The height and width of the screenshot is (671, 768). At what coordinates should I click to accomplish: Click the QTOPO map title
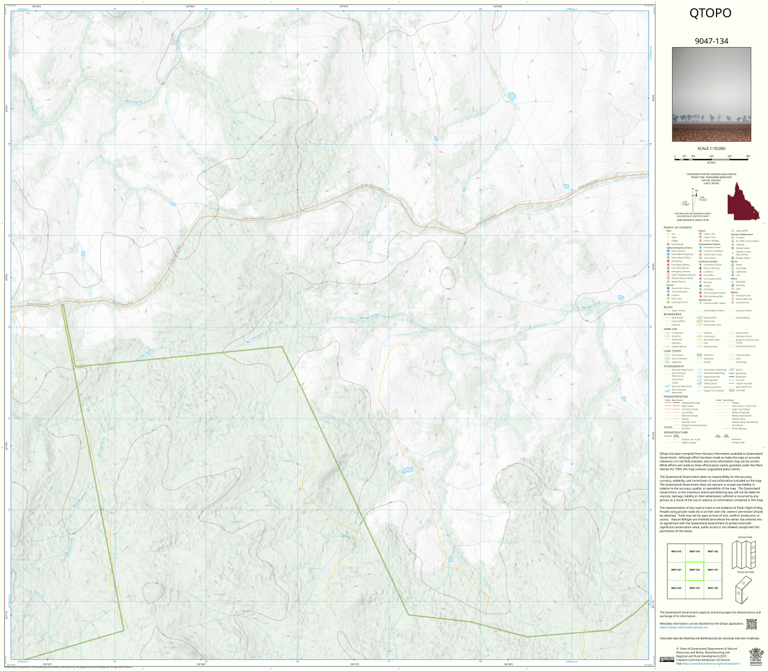(710, 13)
